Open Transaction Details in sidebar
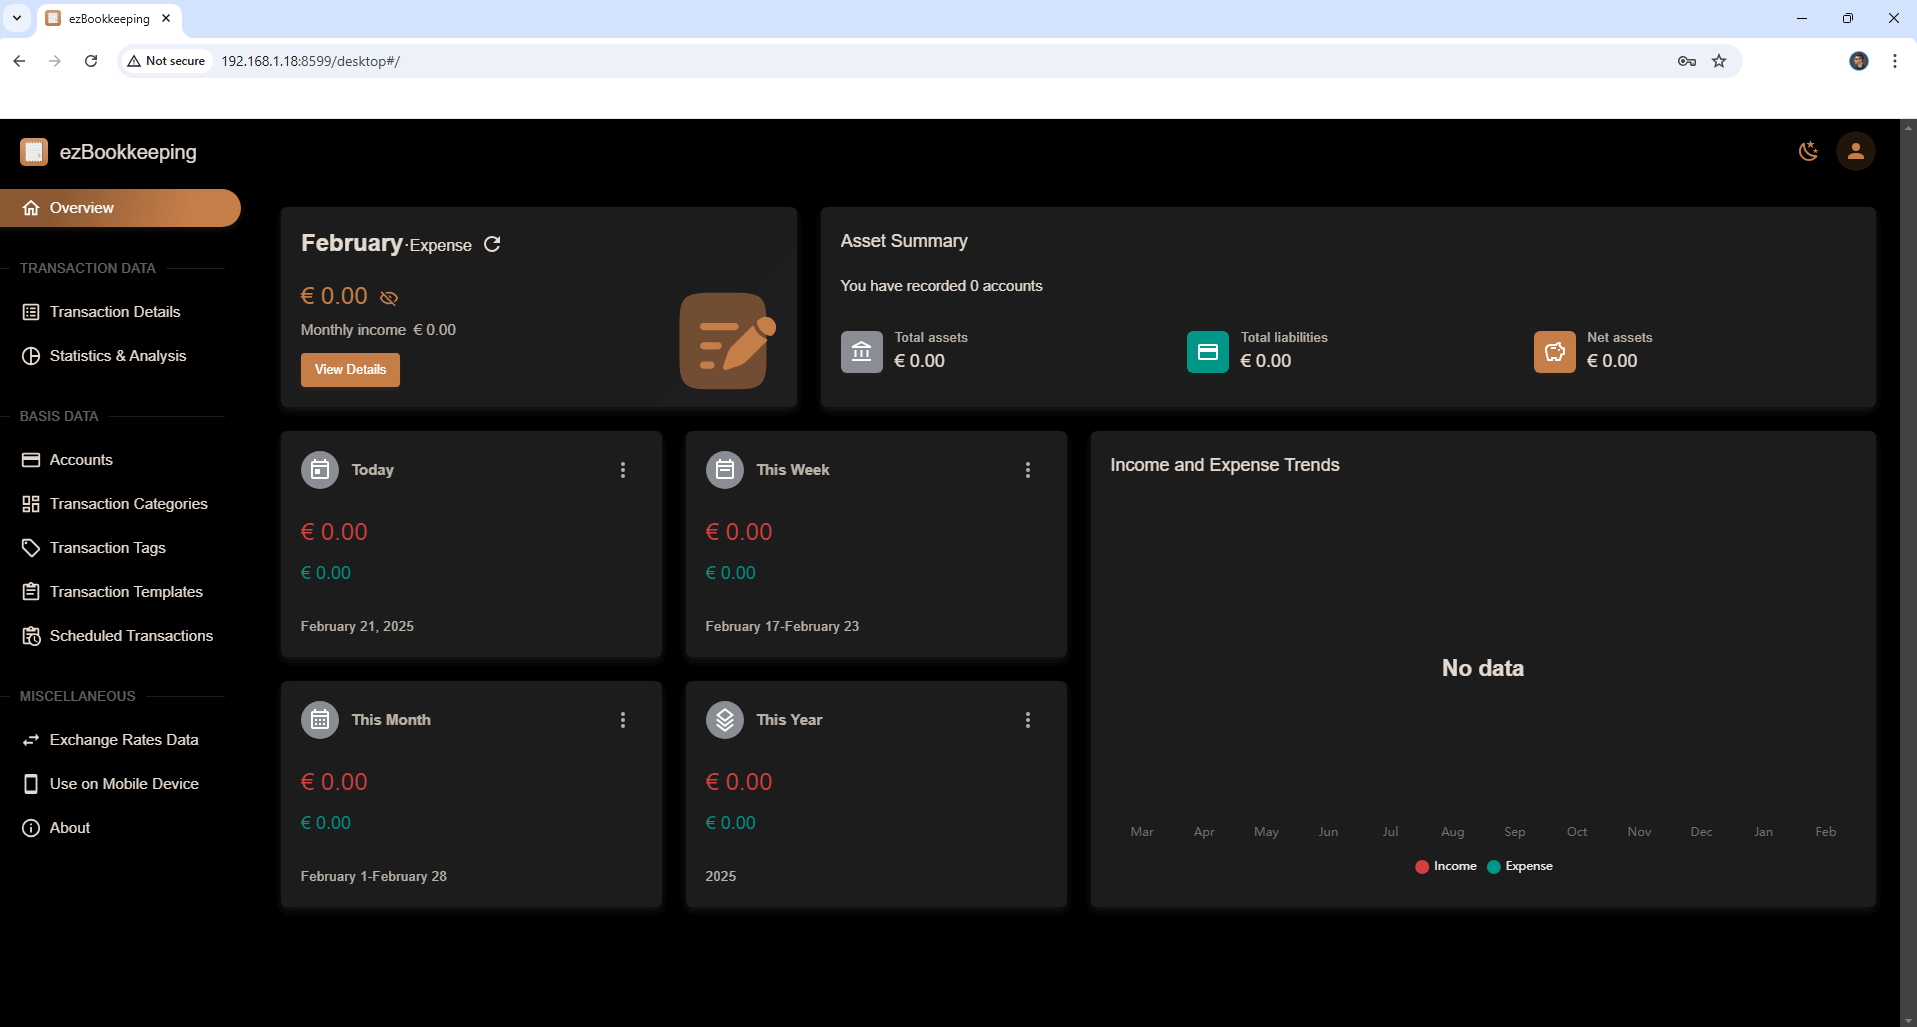The image size is (1917, 1027). click(x=115, y=312)
